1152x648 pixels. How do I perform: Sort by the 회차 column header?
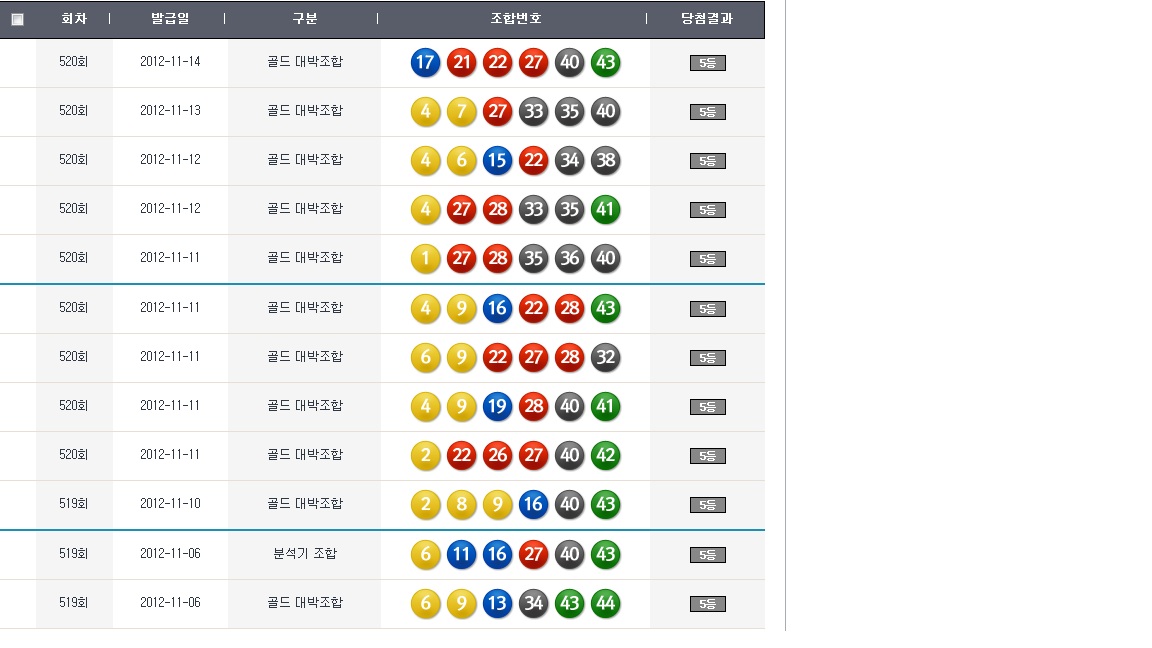coord(74,19)
